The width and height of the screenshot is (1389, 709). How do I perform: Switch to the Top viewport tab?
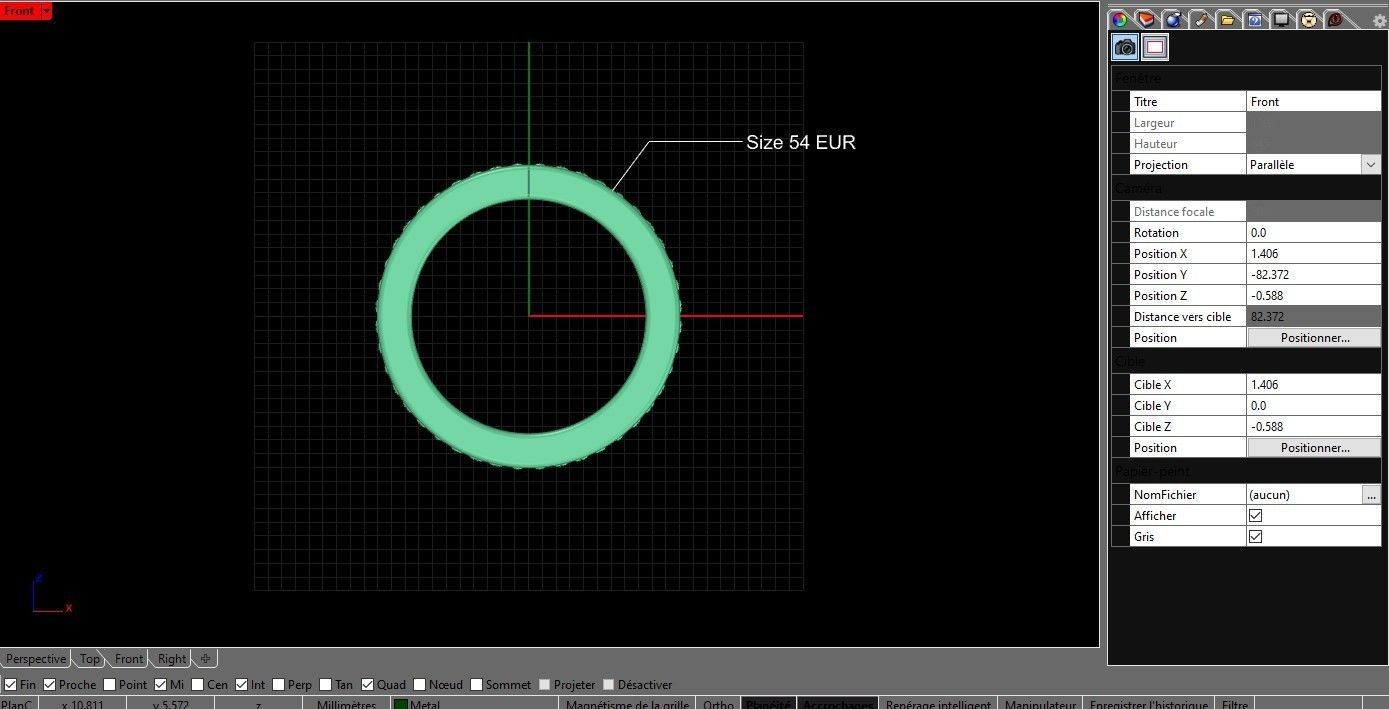(x=90, y=659)
